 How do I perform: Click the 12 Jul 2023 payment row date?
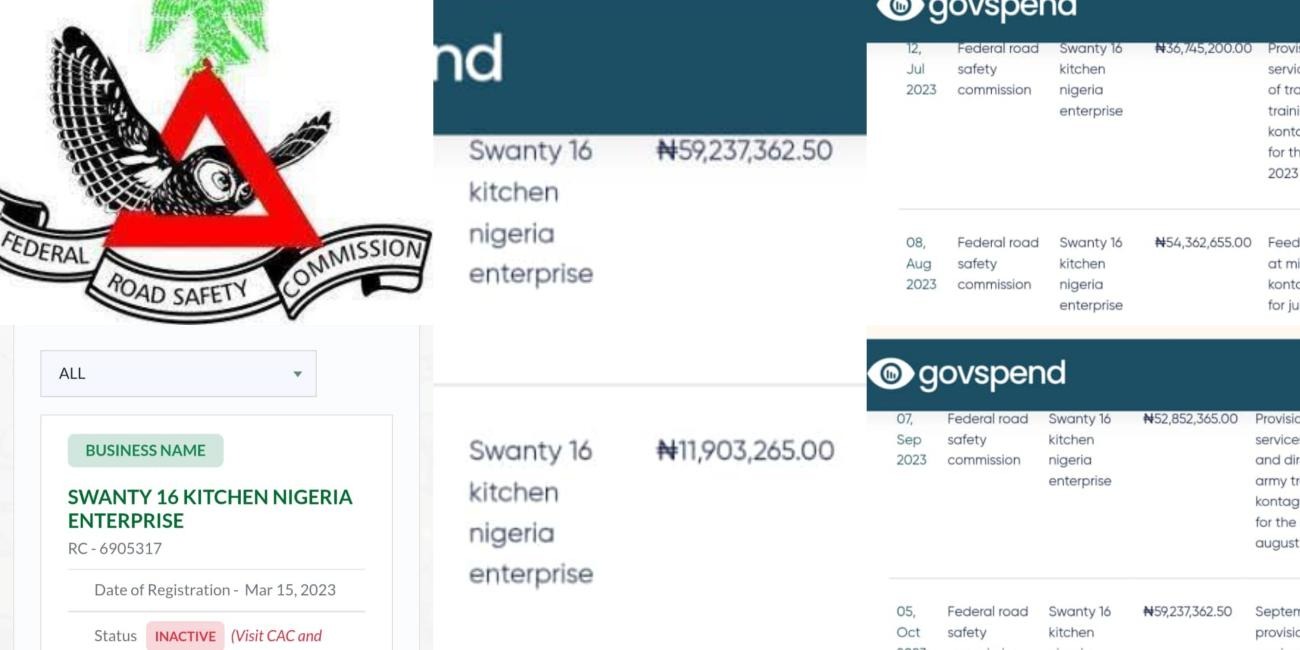[921, 69]
